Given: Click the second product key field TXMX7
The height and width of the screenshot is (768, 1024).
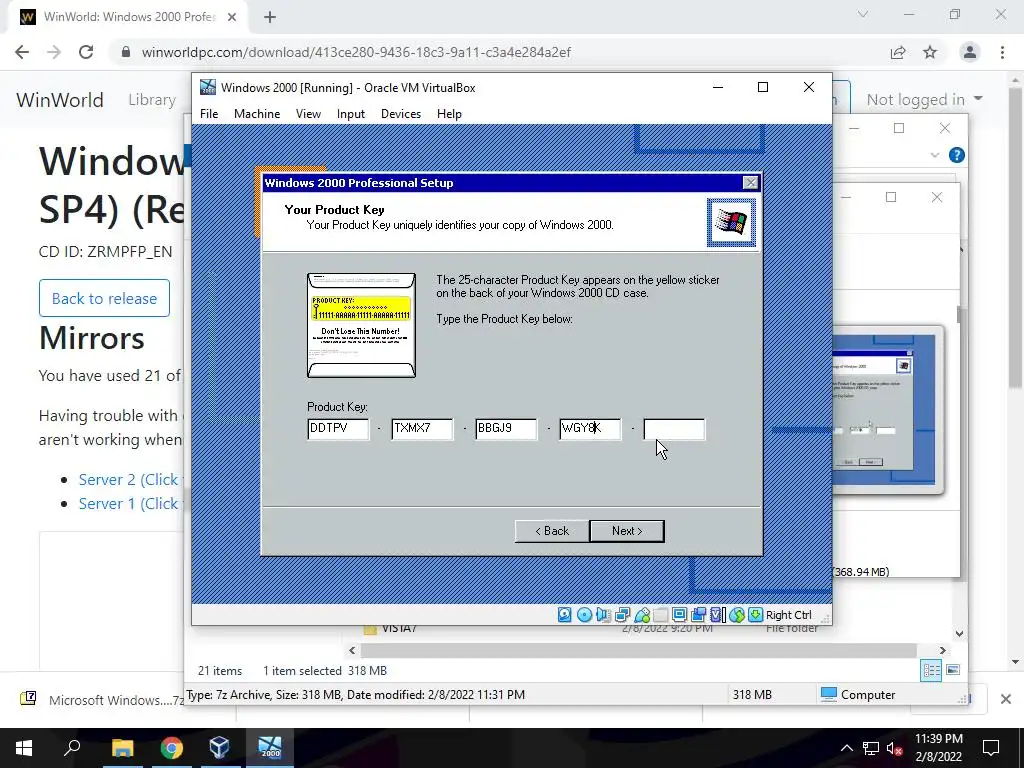Looking at the screenshot, I should (x=422, y=429).
